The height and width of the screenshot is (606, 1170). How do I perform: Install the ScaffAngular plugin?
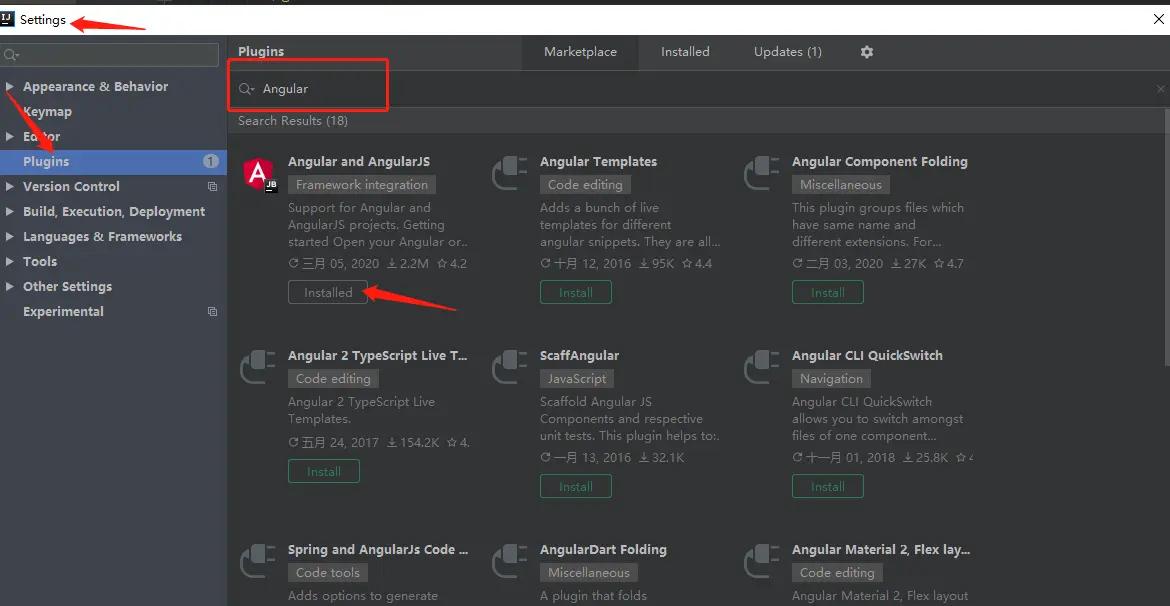[576, 487]
